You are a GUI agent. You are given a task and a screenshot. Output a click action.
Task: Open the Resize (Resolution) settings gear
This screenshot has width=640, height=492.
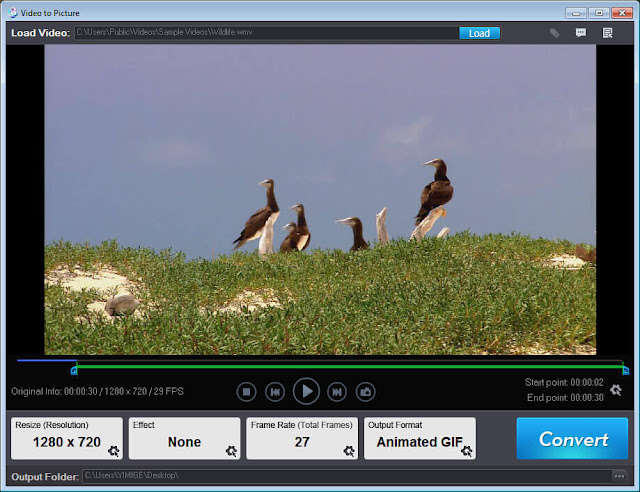[x=113, y=451]
